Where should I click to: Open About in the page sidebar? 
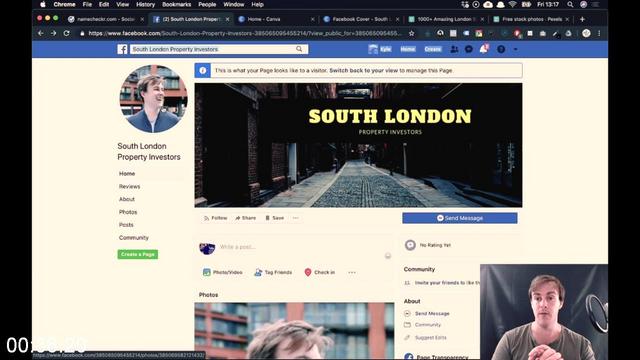[127, 199]
